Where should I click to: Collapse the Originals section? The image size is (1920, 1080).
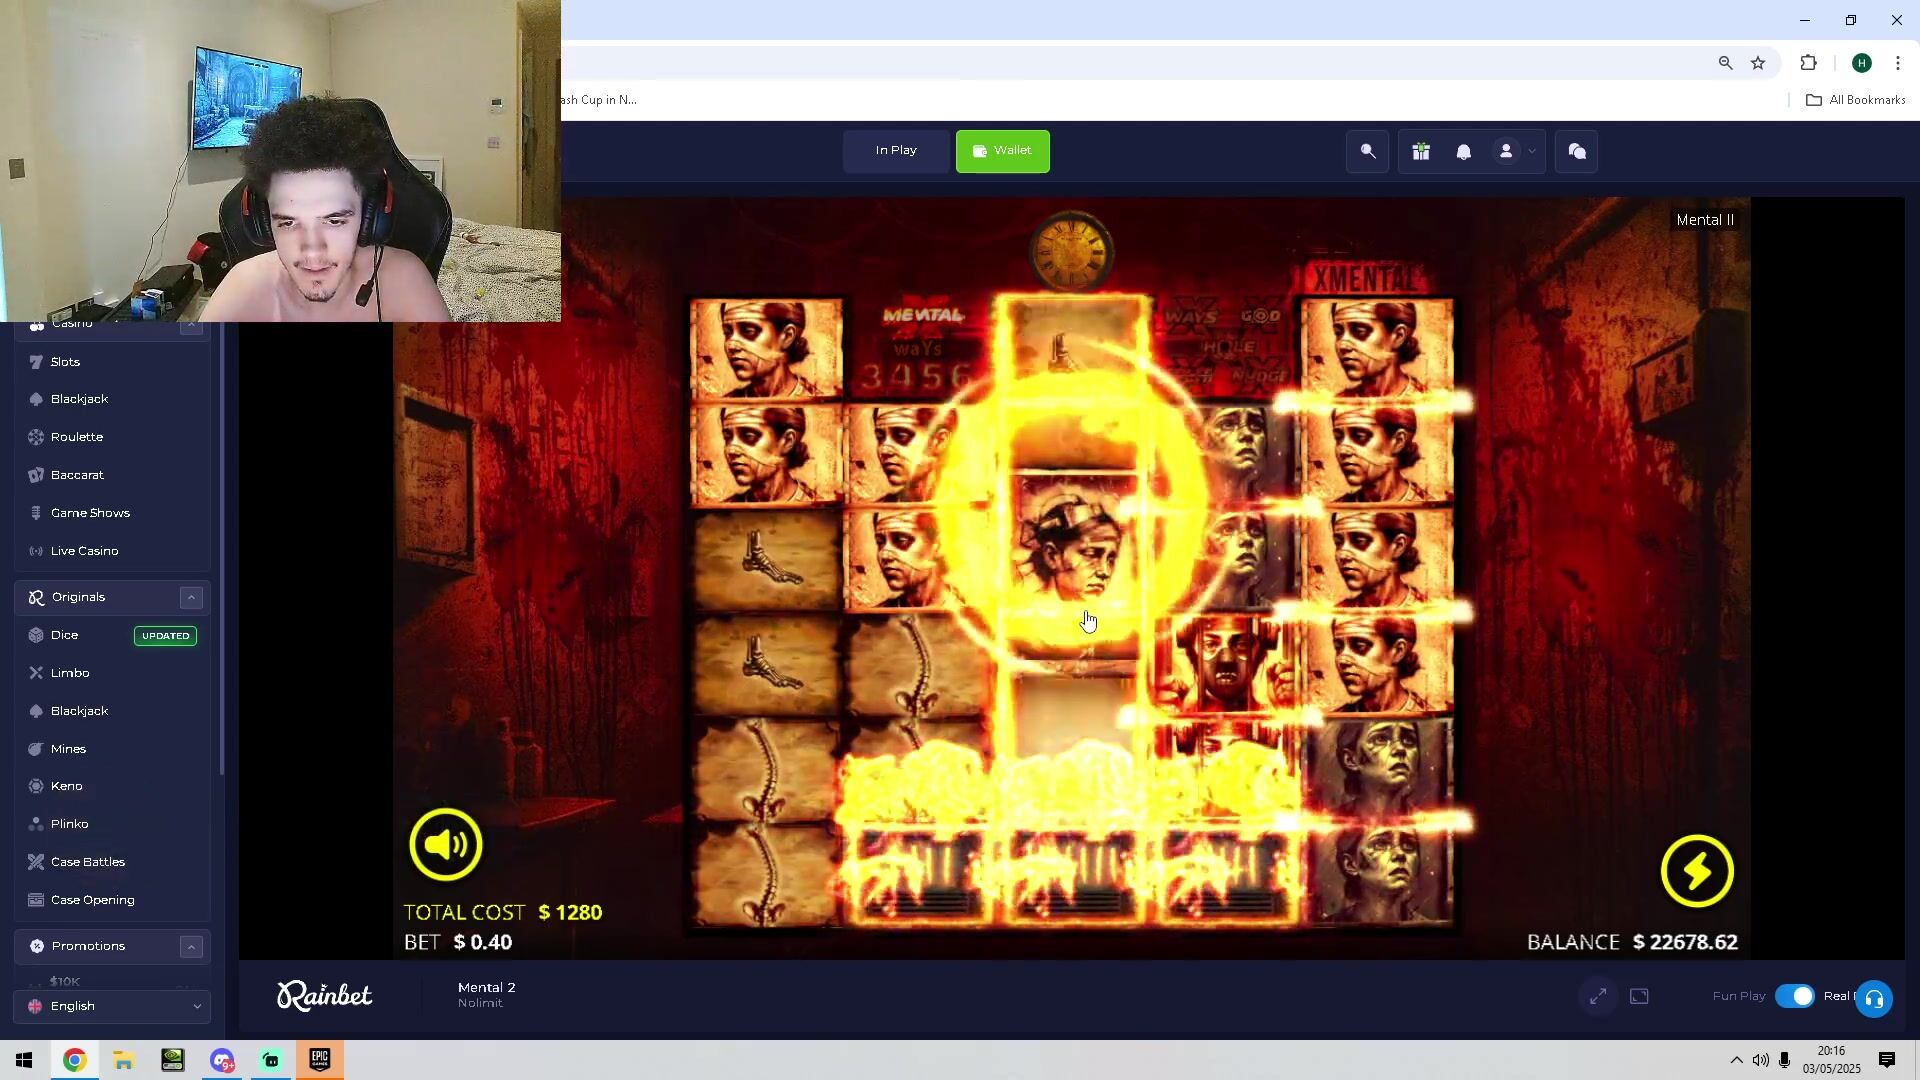[191, 597]
